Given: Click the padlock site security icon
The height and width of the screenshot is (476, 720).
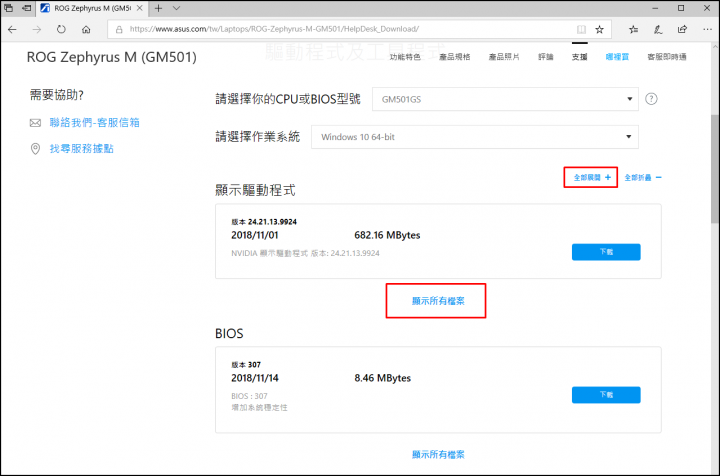Looking at the screenshot, I should coord(119,29).
